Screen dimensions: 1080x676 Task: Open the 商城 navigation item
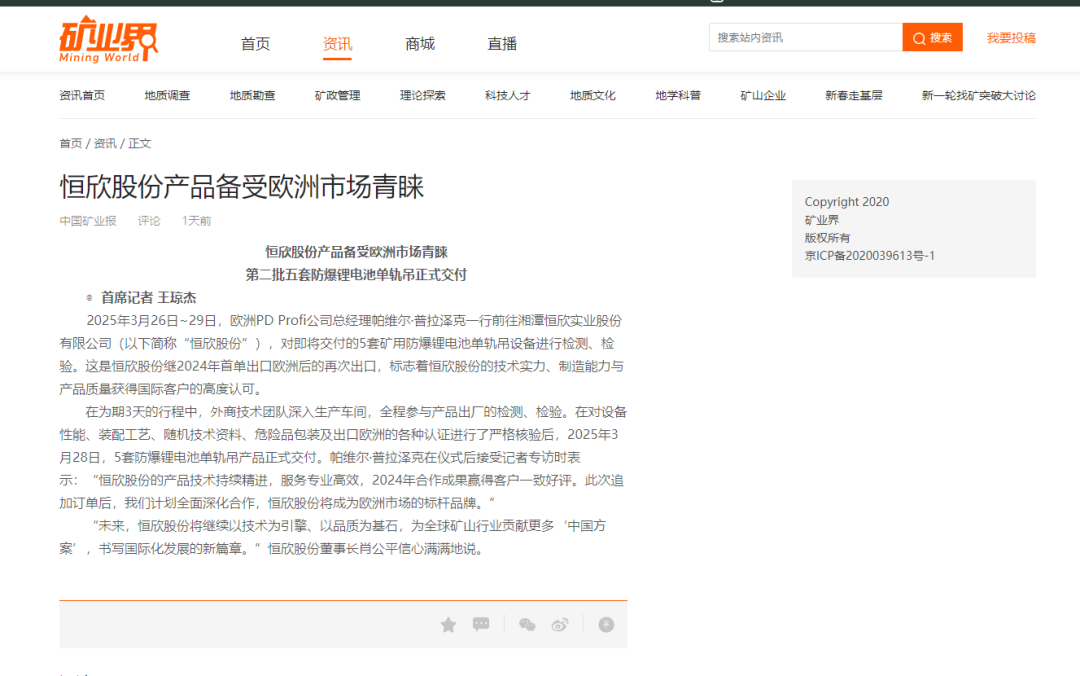[420, 44]
